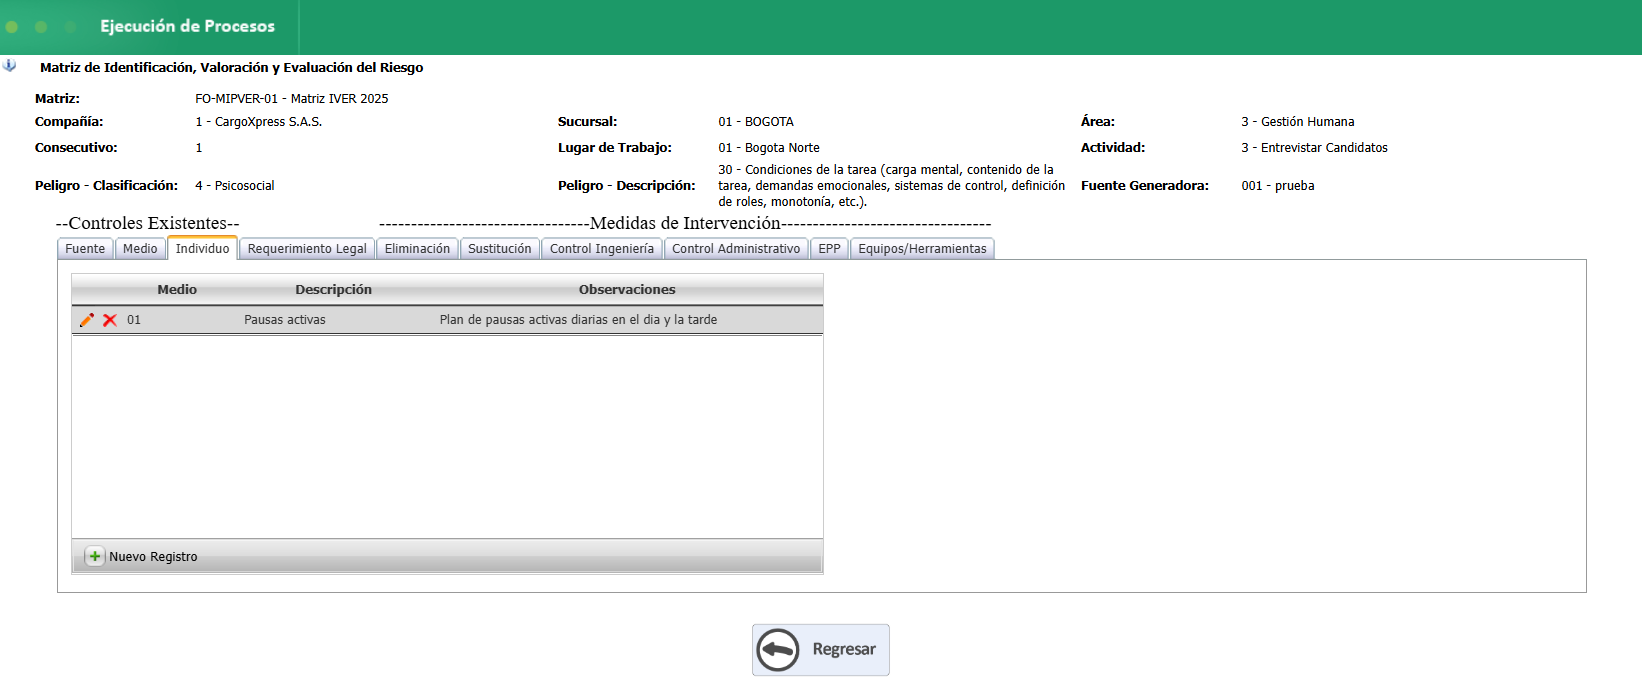Click the green plus Nuevo Registro icon

tap(94, 556)
